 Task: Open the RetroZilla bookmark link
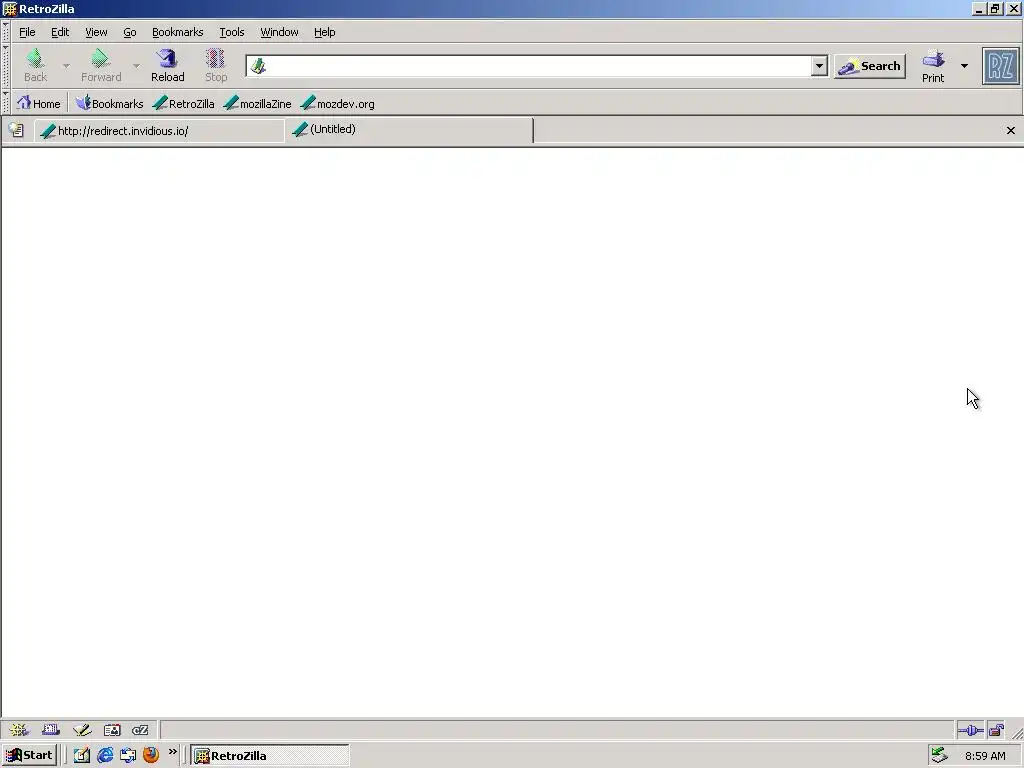coord(184,103)
